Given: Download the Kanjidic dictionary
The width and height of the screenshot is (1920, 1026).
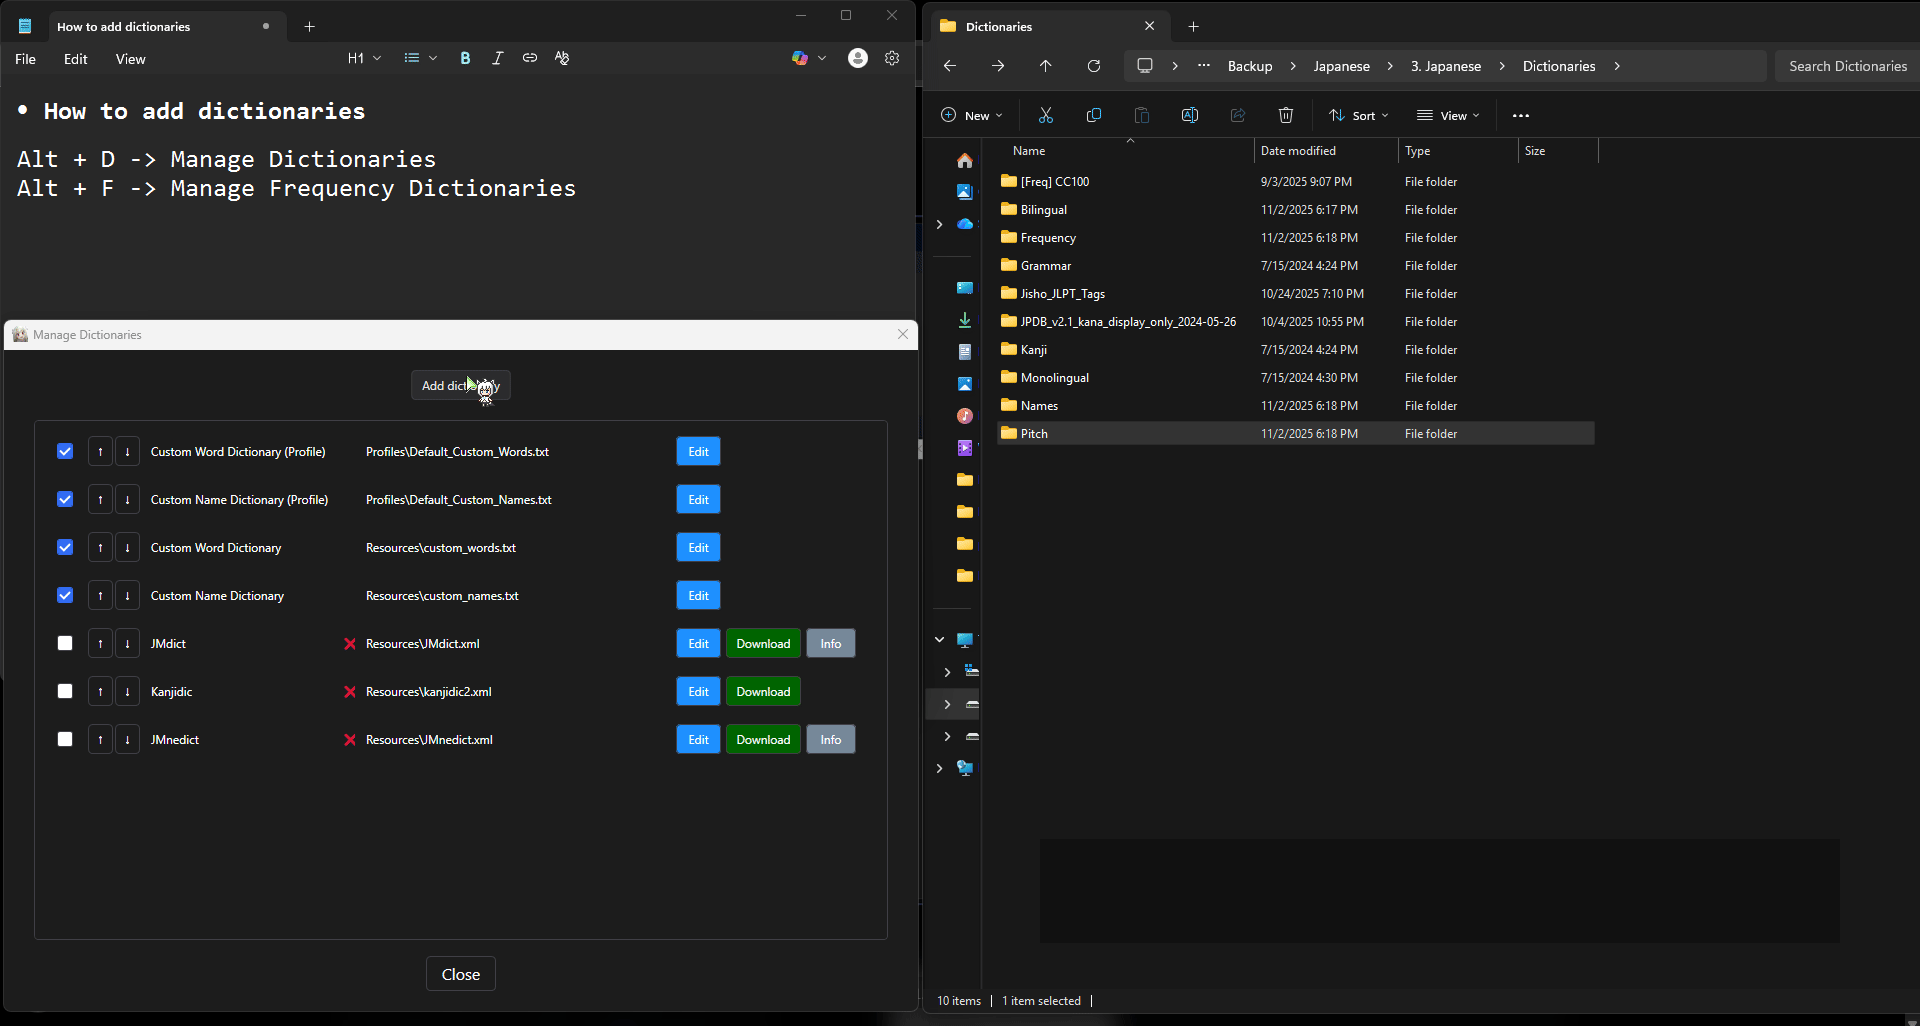Looking at the screenshot, I should point(763,692).
